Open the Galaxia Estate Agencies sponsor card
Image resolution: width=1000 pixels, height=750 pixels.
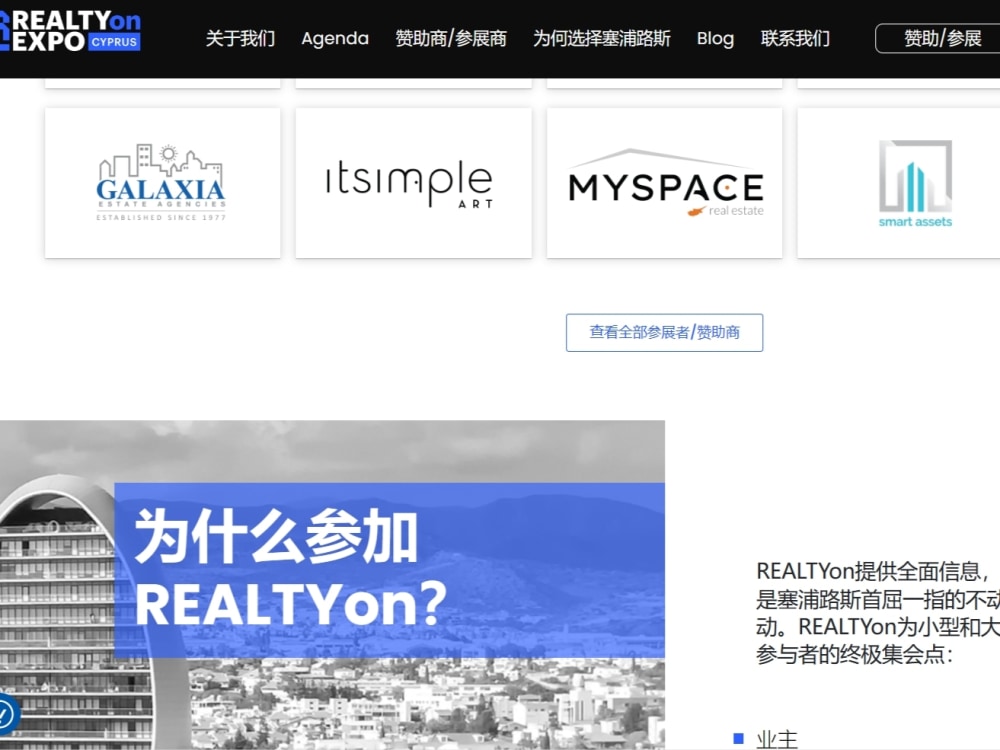[163, 183]
